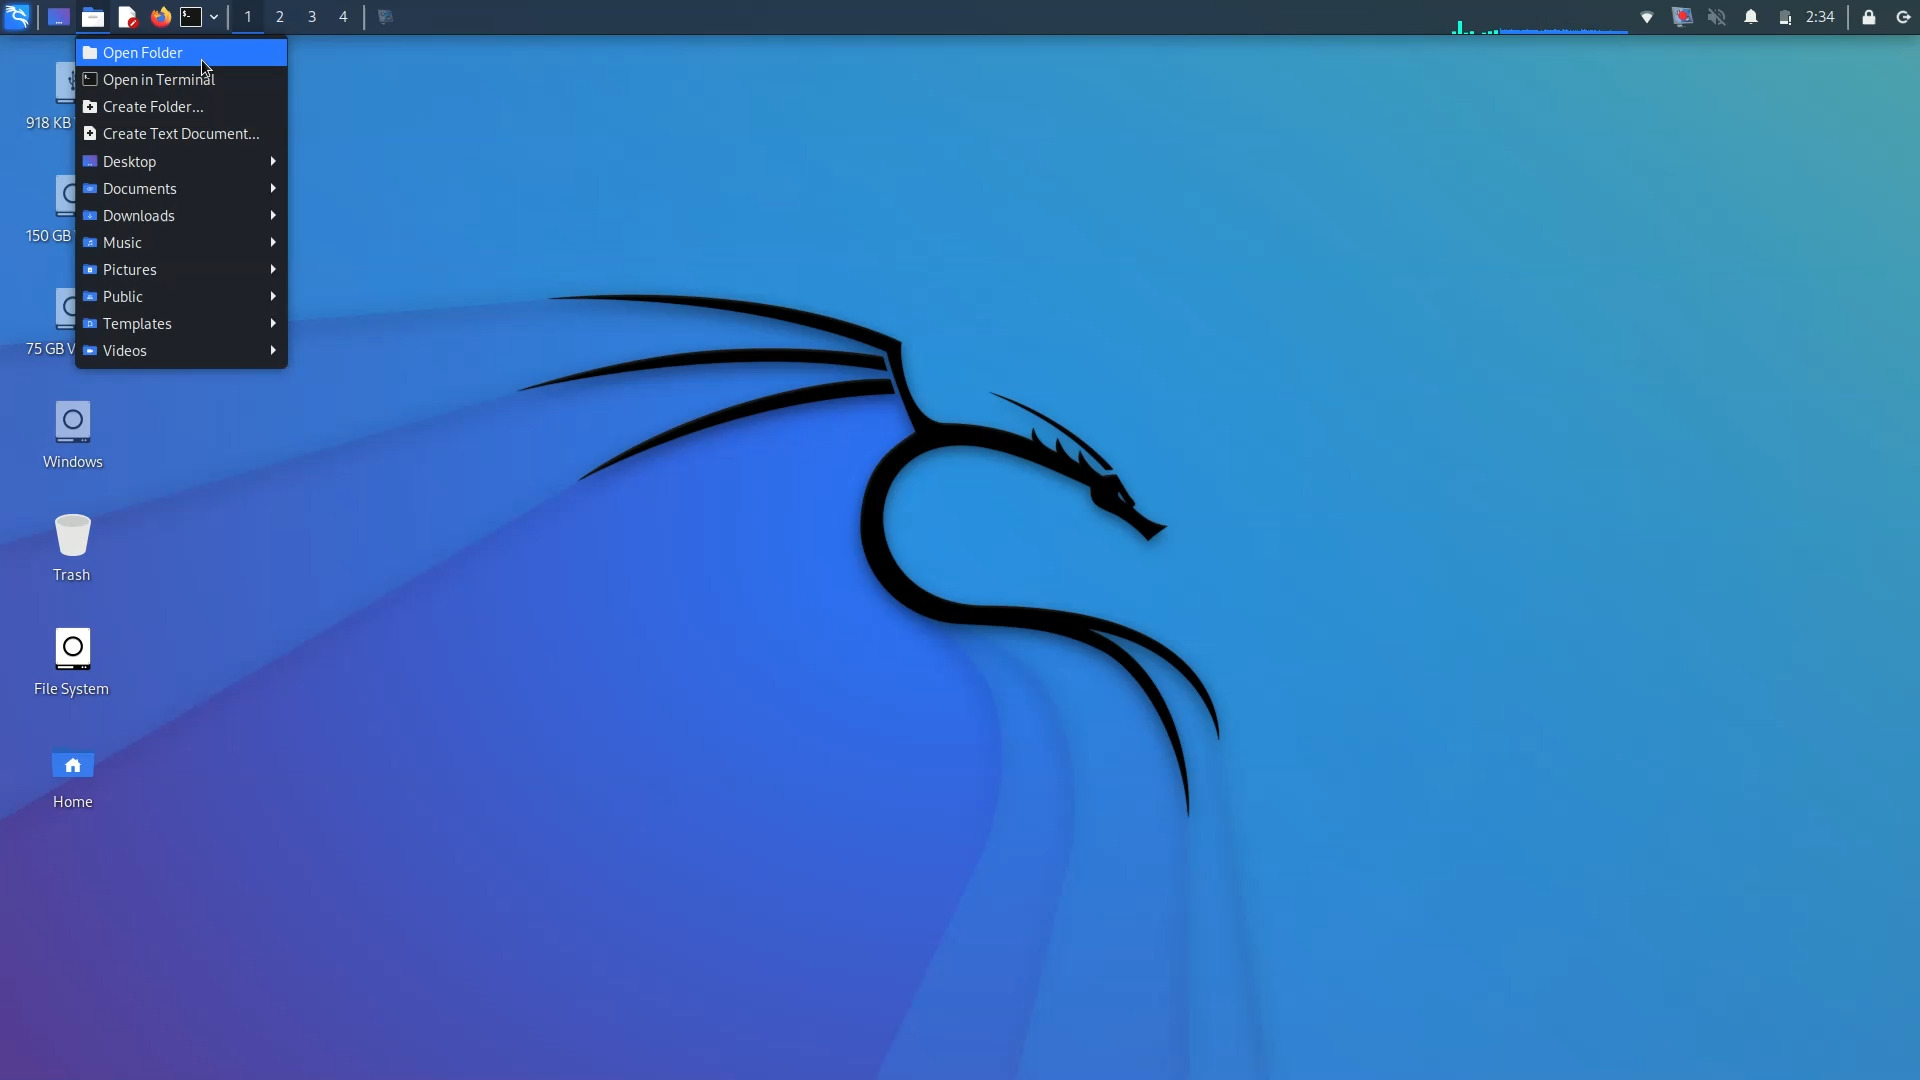Open the text editor from the panel

pos(127,17)
